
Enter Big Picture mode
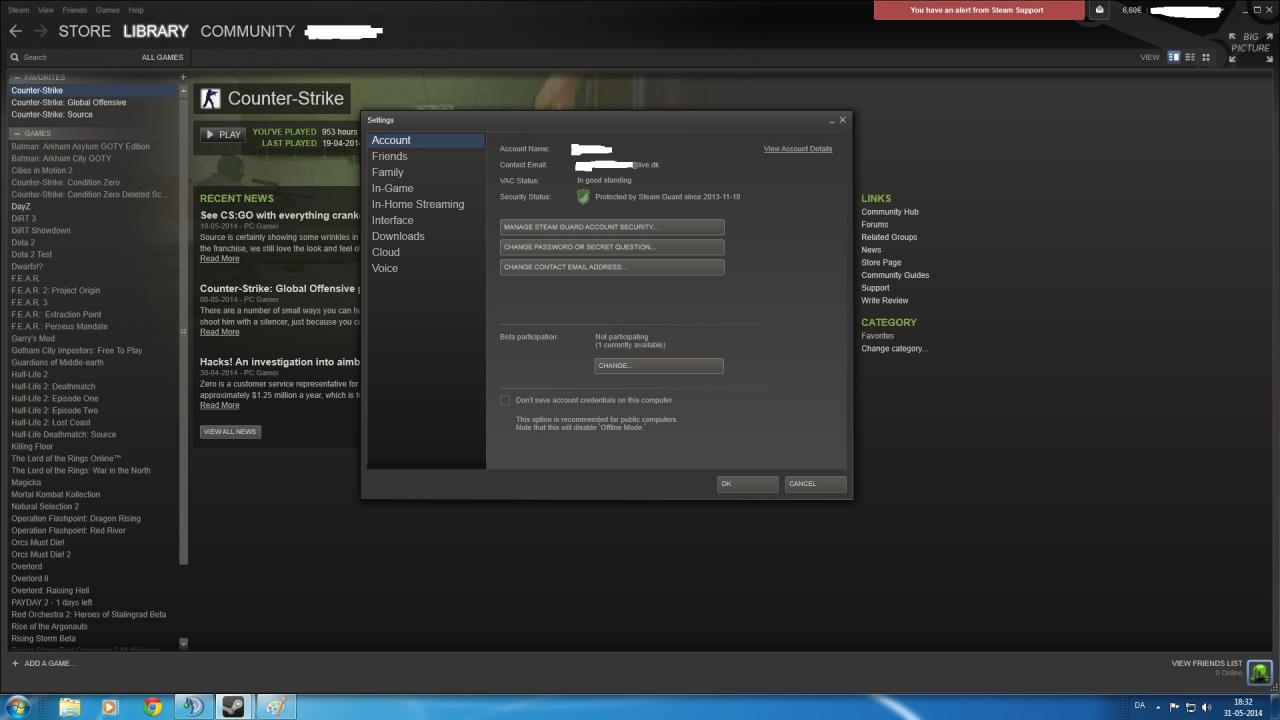[x=1250, y=46]
